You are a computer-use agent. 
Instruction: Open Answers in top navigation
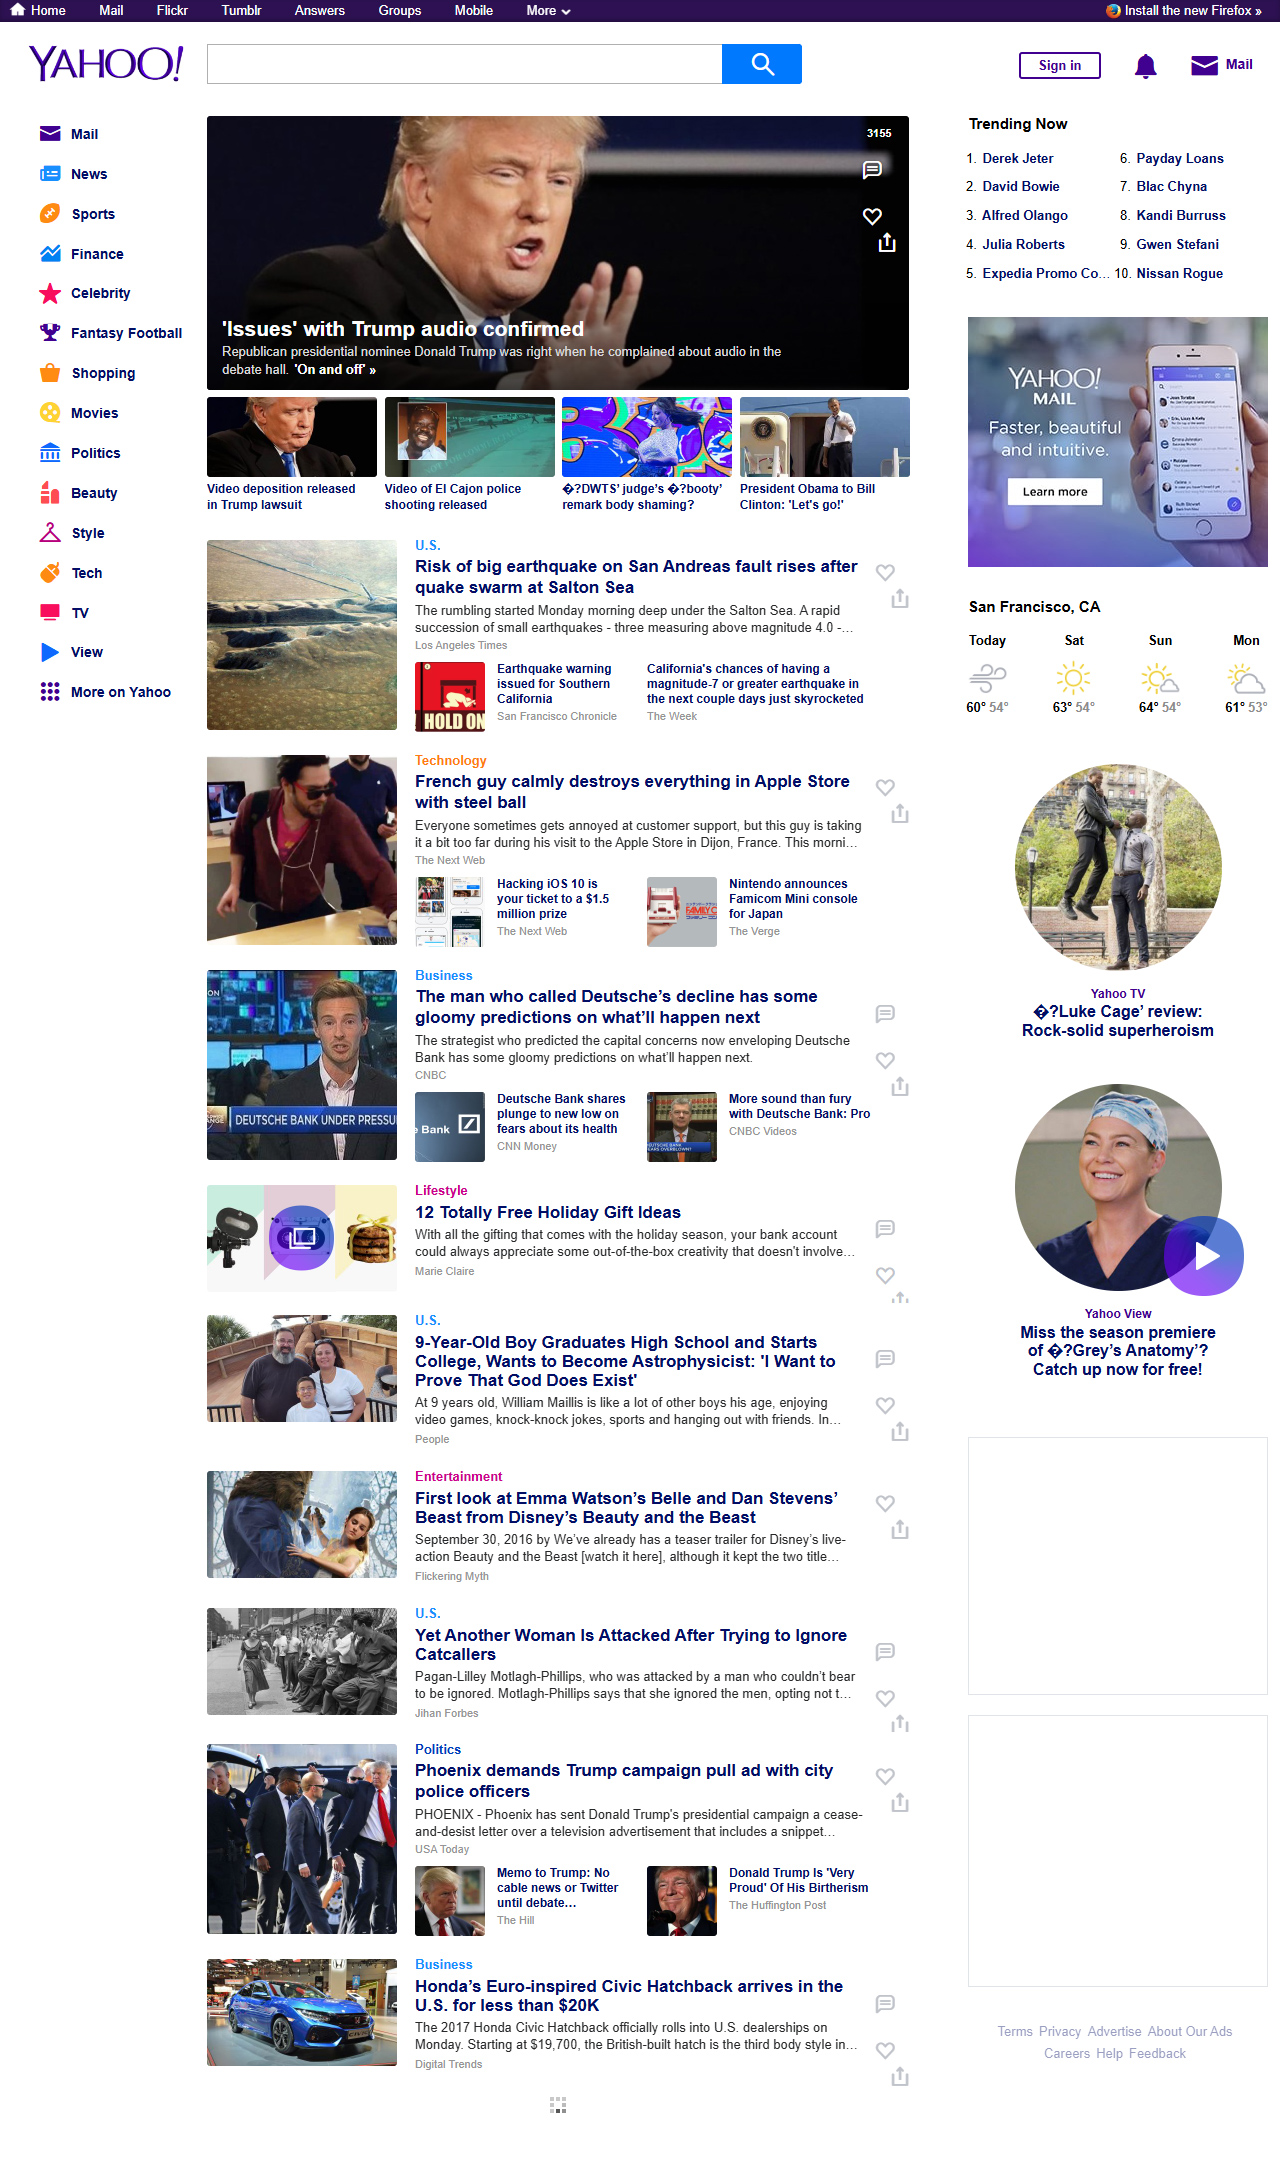click(x=319, y=10)
